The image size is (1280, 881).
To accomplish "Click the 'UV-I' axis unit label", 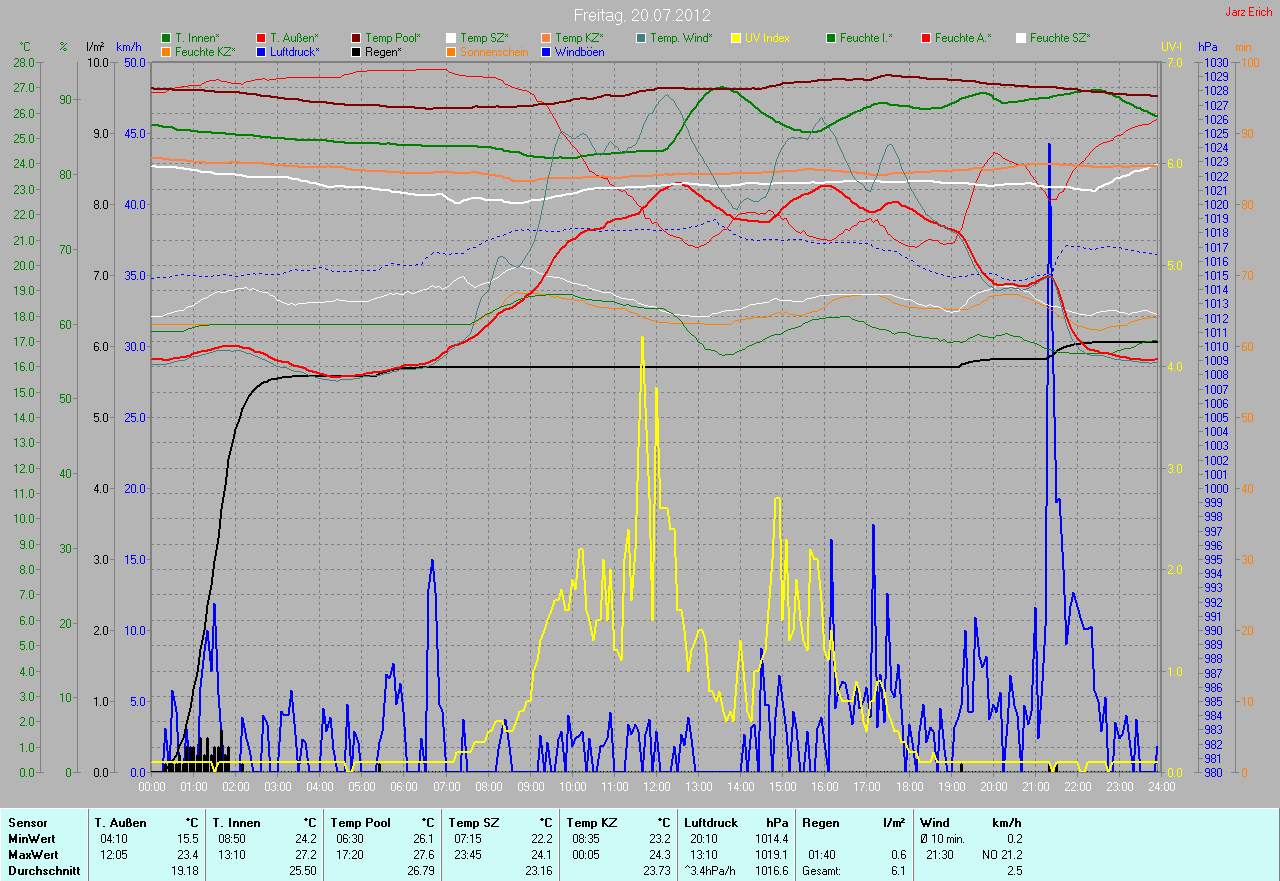I will [1171, 47].
